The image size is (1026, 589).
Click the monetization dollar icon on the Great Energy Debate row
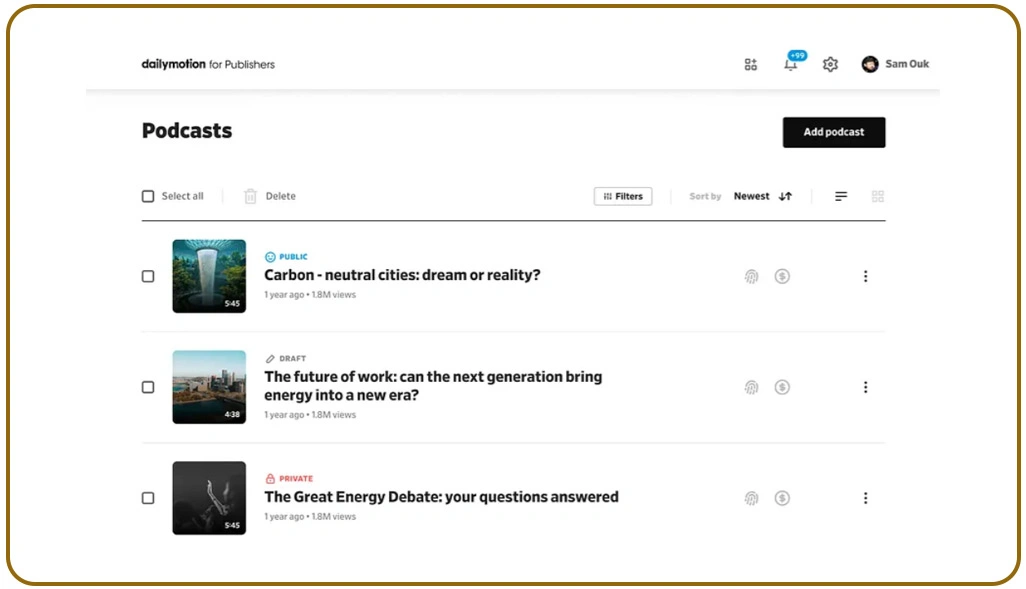coord(782,497)
